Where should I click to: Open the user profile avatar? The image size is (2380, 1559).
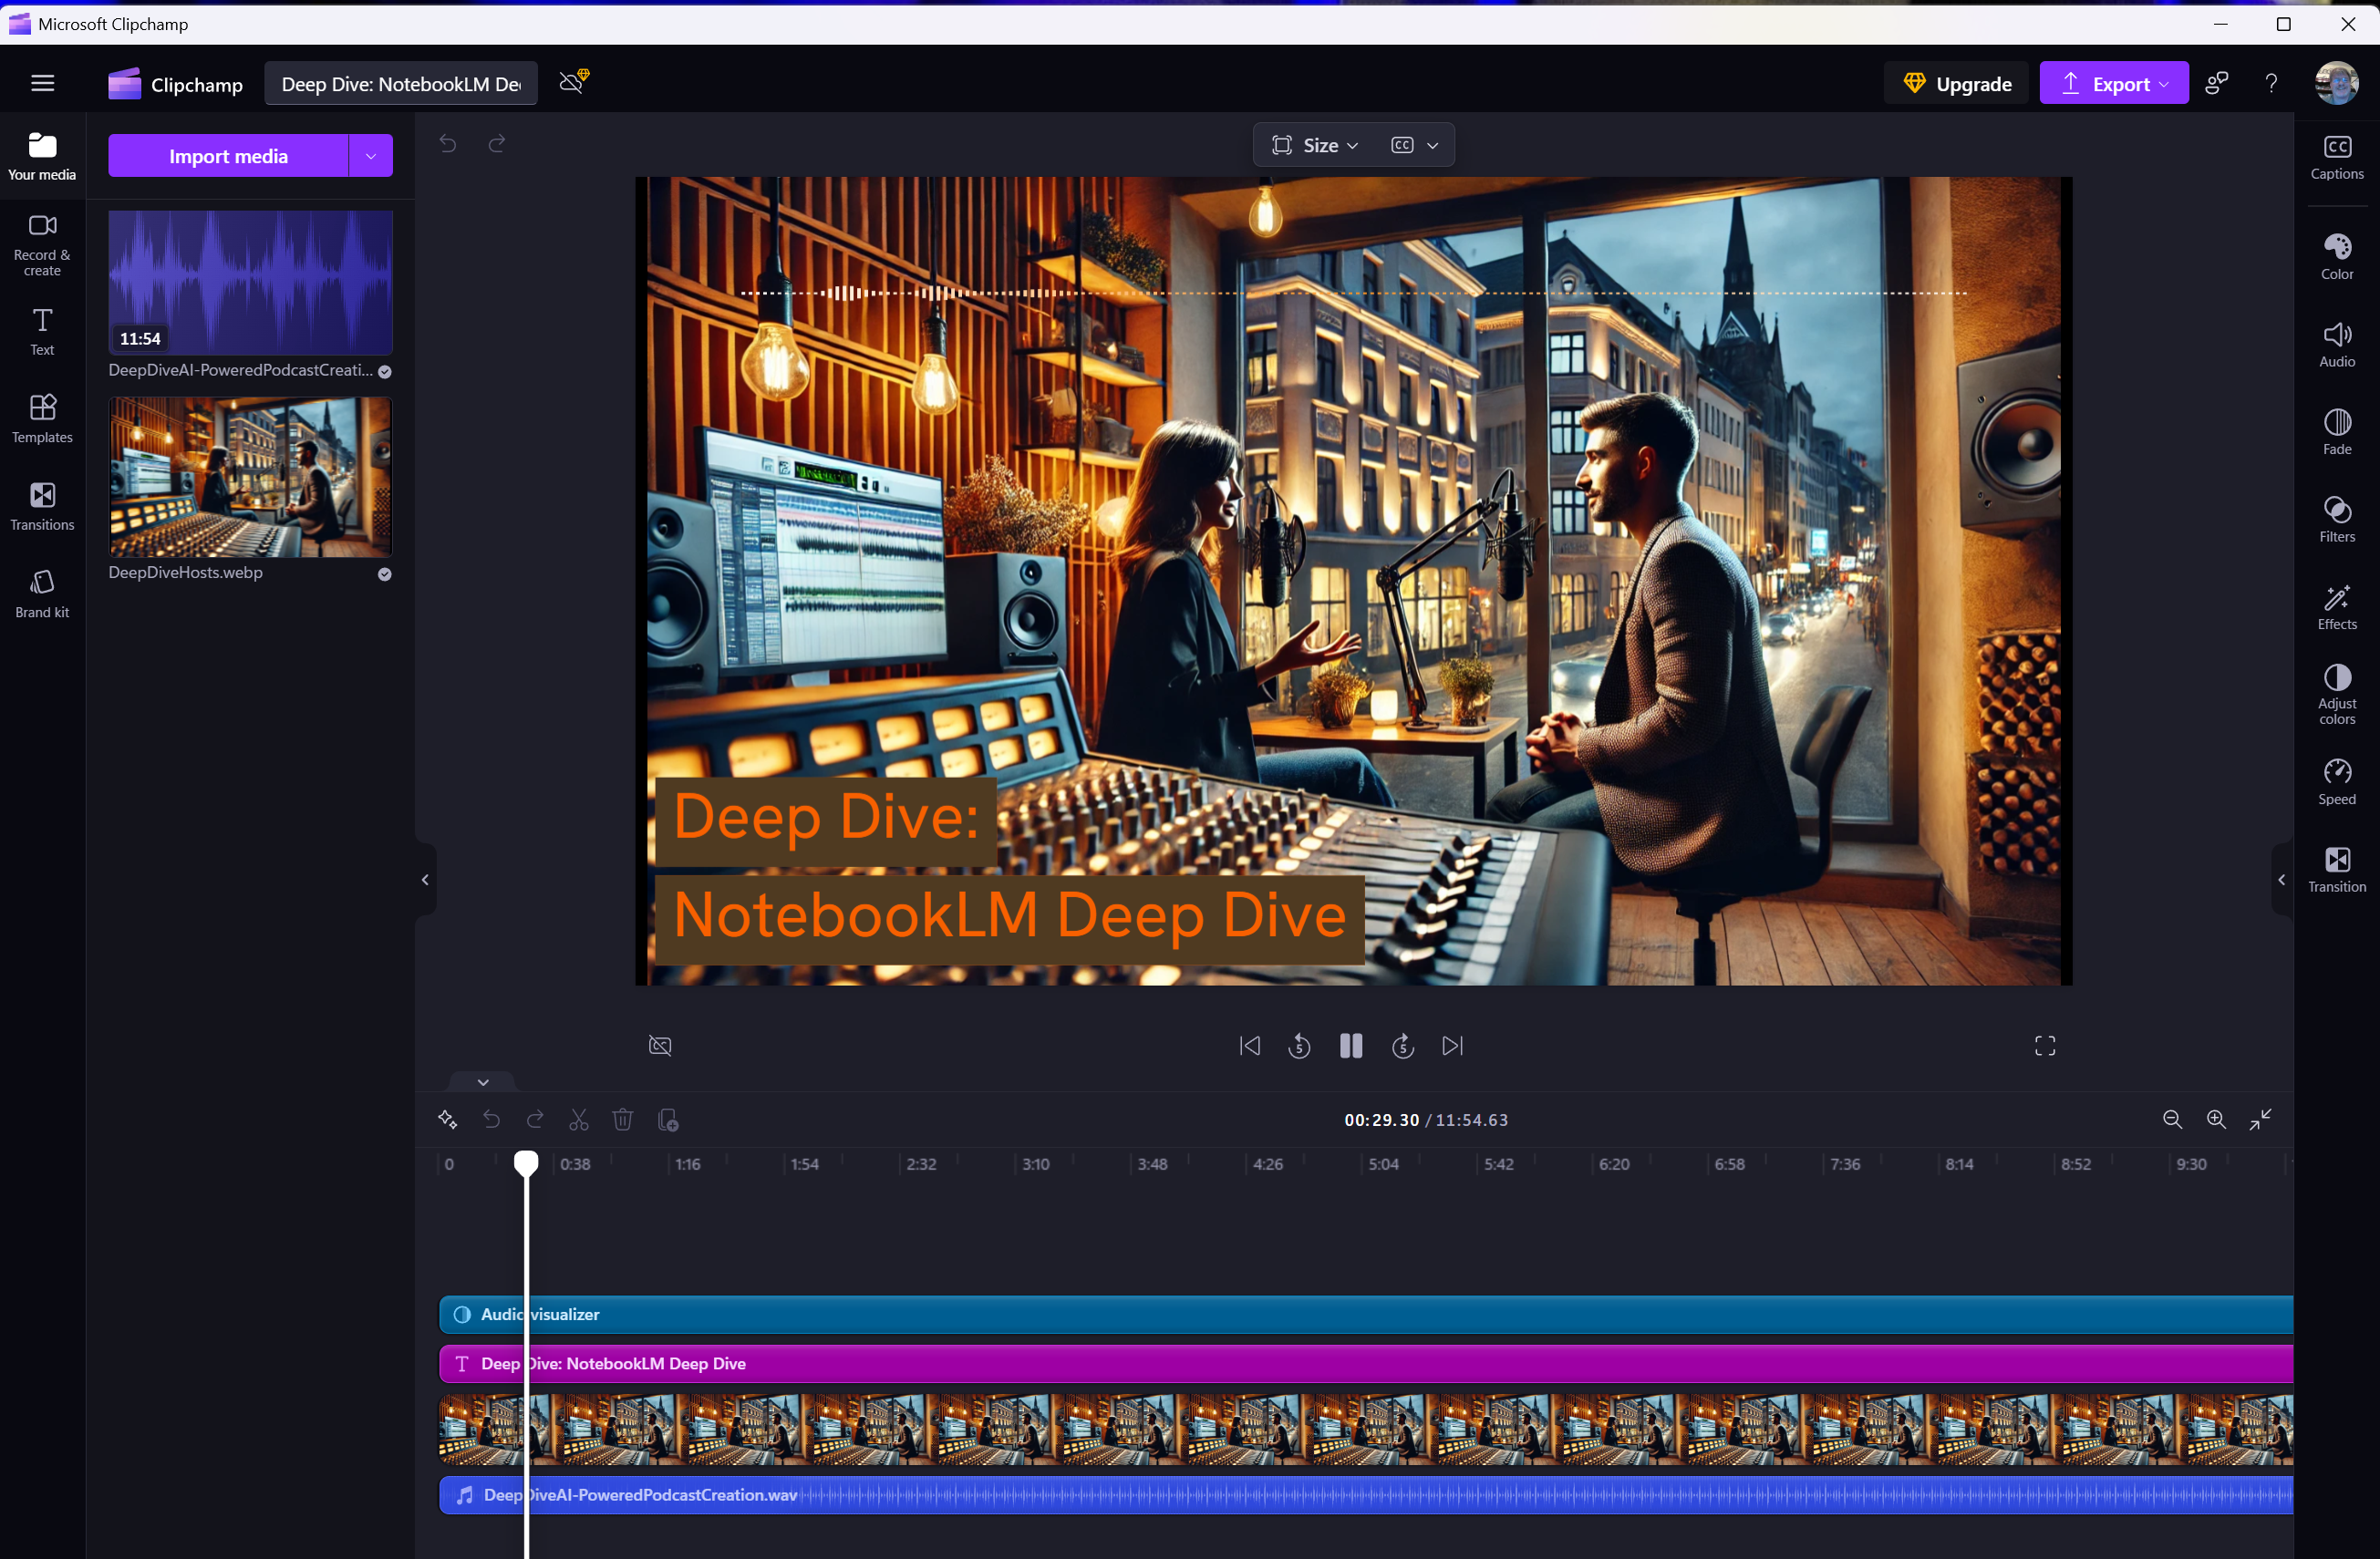coord(2336,83)
